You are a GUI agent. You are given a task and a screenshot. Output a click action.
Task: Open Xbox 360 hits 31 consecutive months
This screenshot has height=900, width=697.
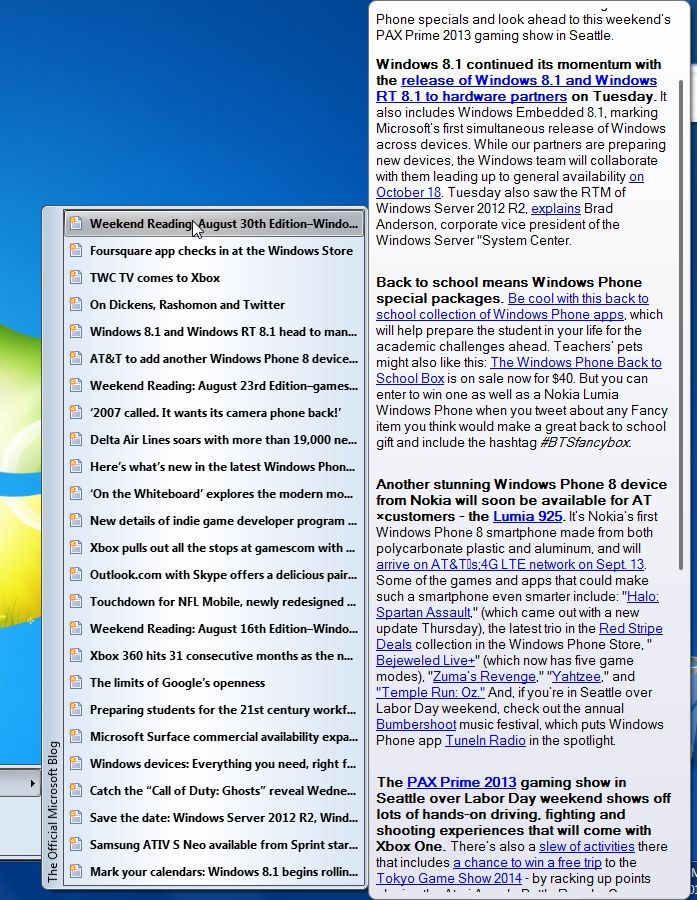click(214, 655)
